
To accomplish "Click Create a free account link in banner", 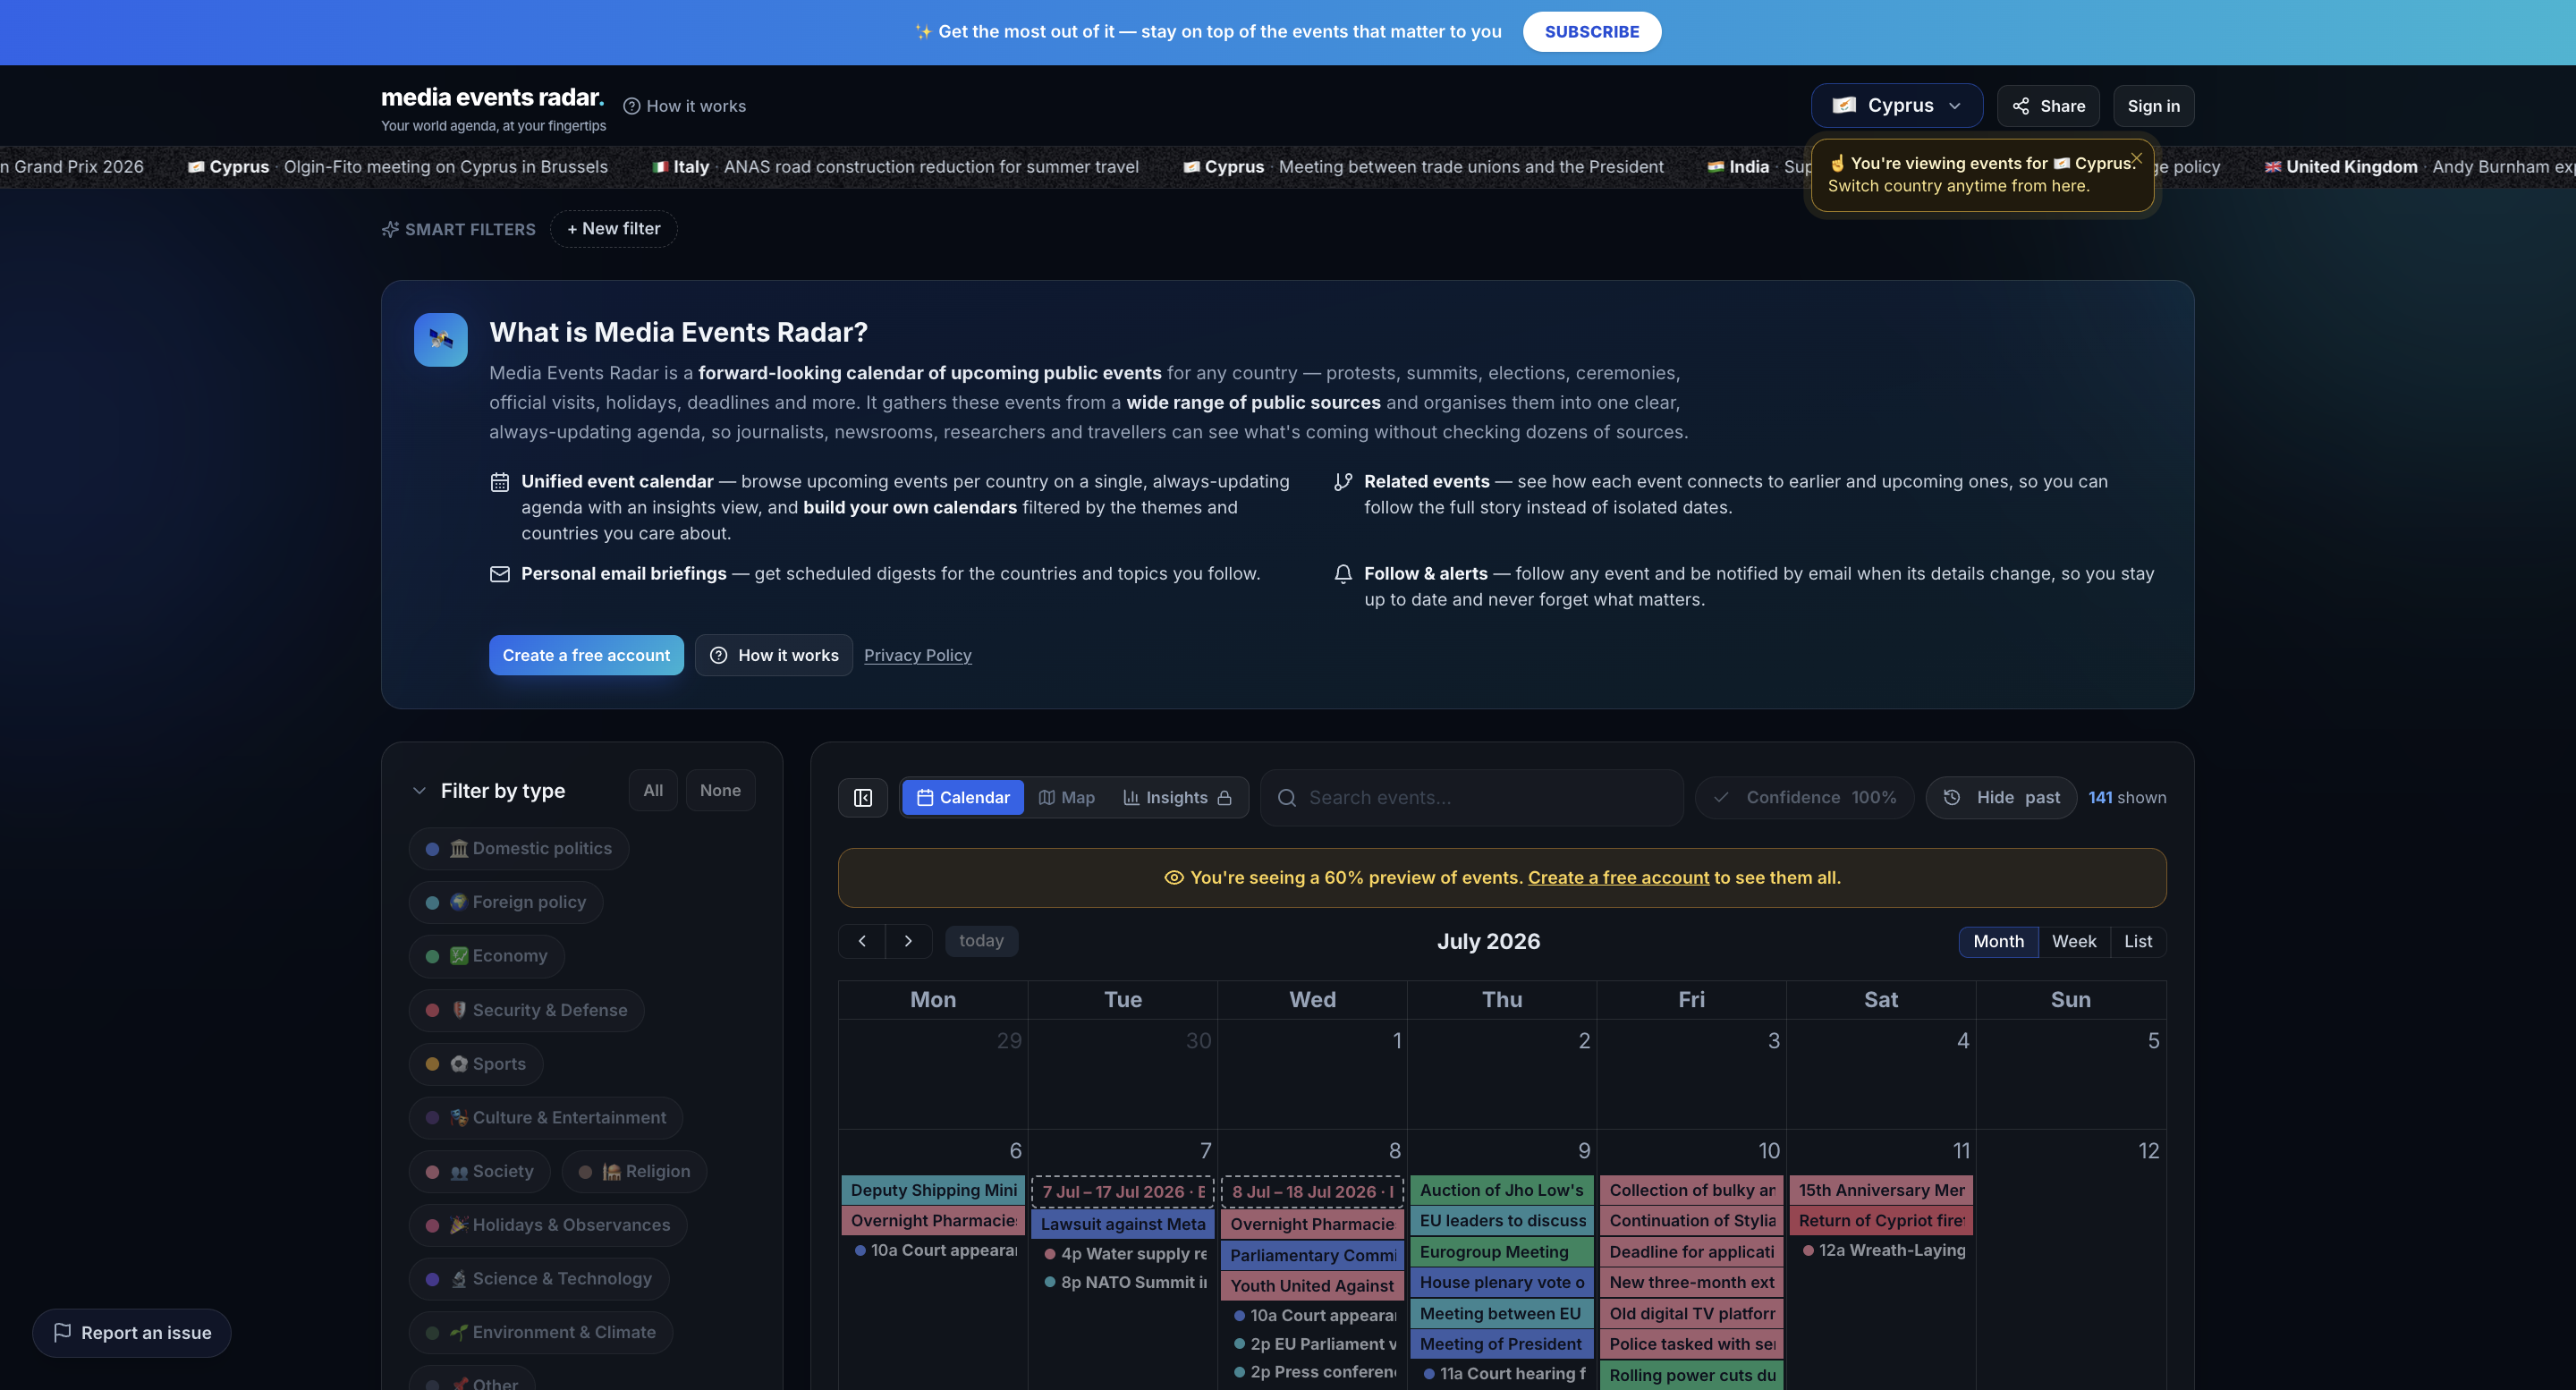I will click(1618, 877).
